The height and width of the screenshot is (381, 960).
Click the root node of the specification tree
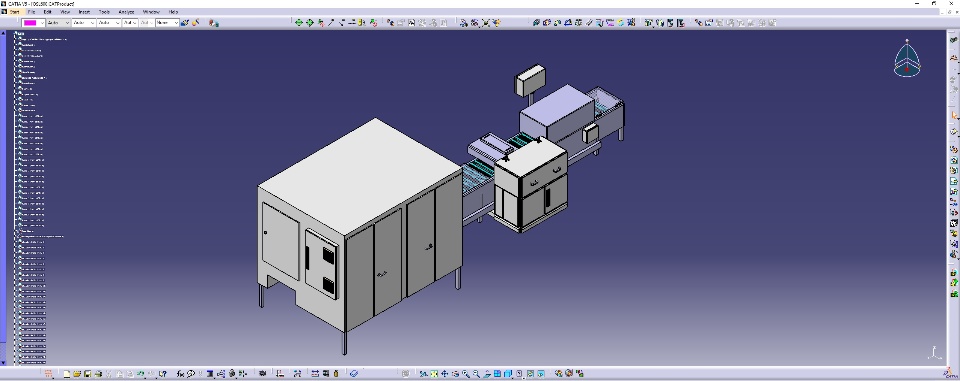coord(21,34)
